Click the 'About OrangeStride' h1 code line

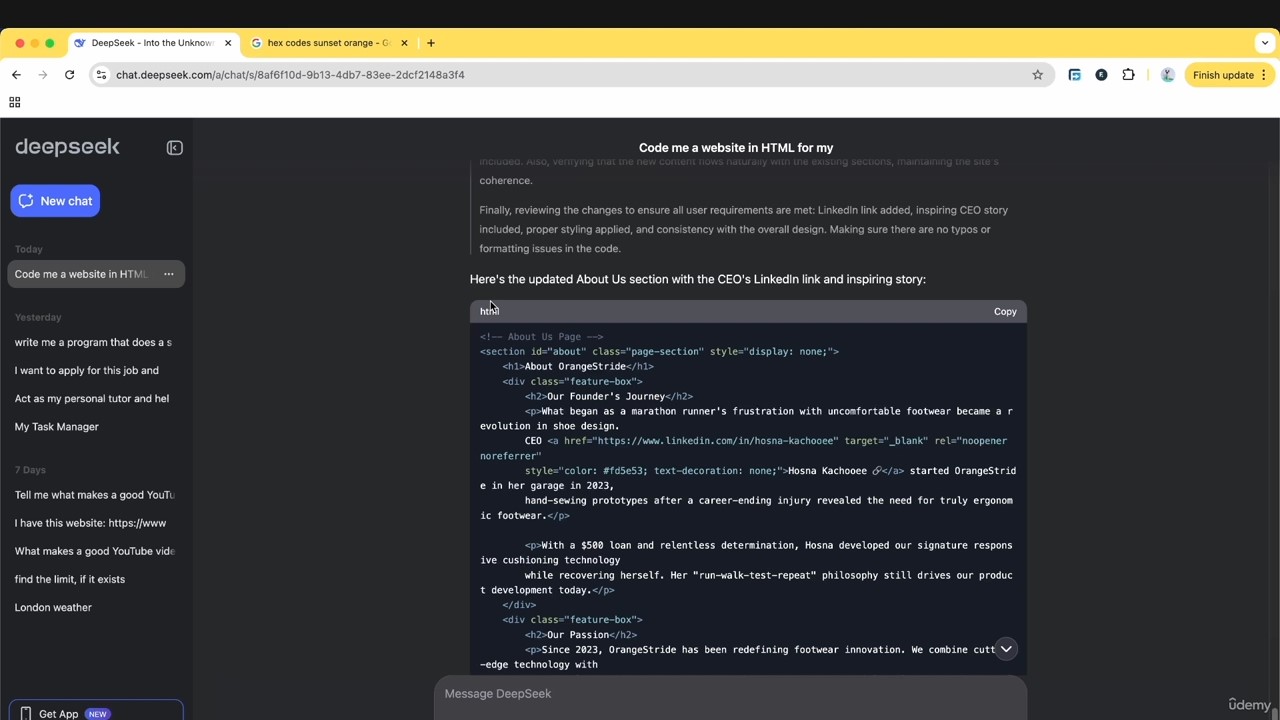point(578,366)
